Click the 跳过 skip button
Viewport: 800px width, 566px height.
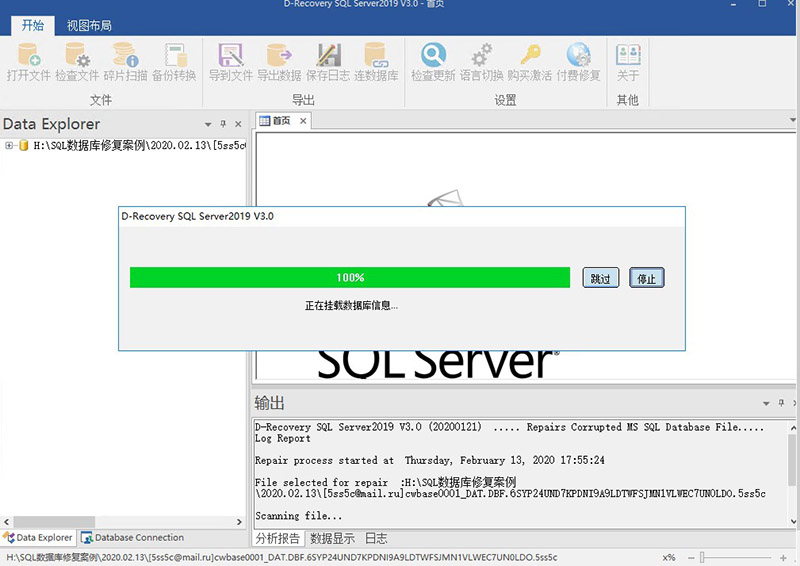click(x=601, y=278)
